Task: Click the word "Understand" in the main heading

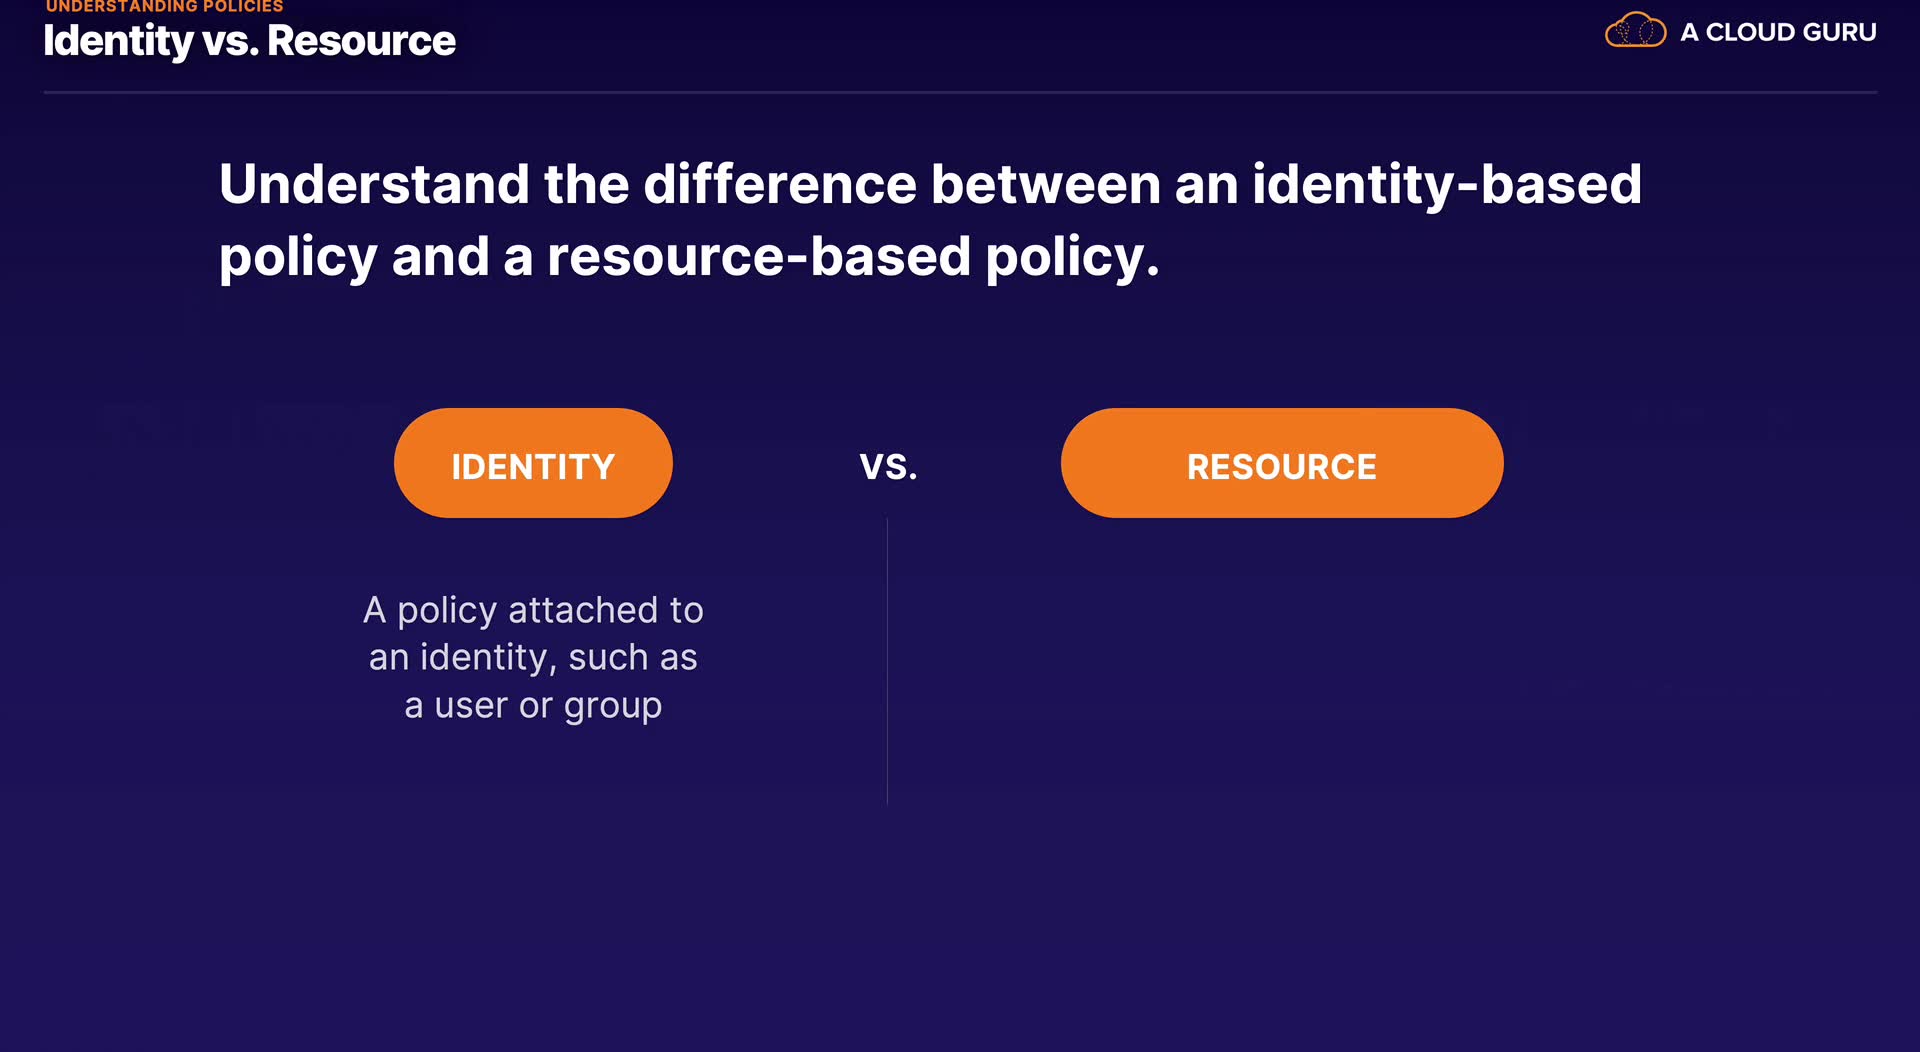Action: tap(374, 184)
